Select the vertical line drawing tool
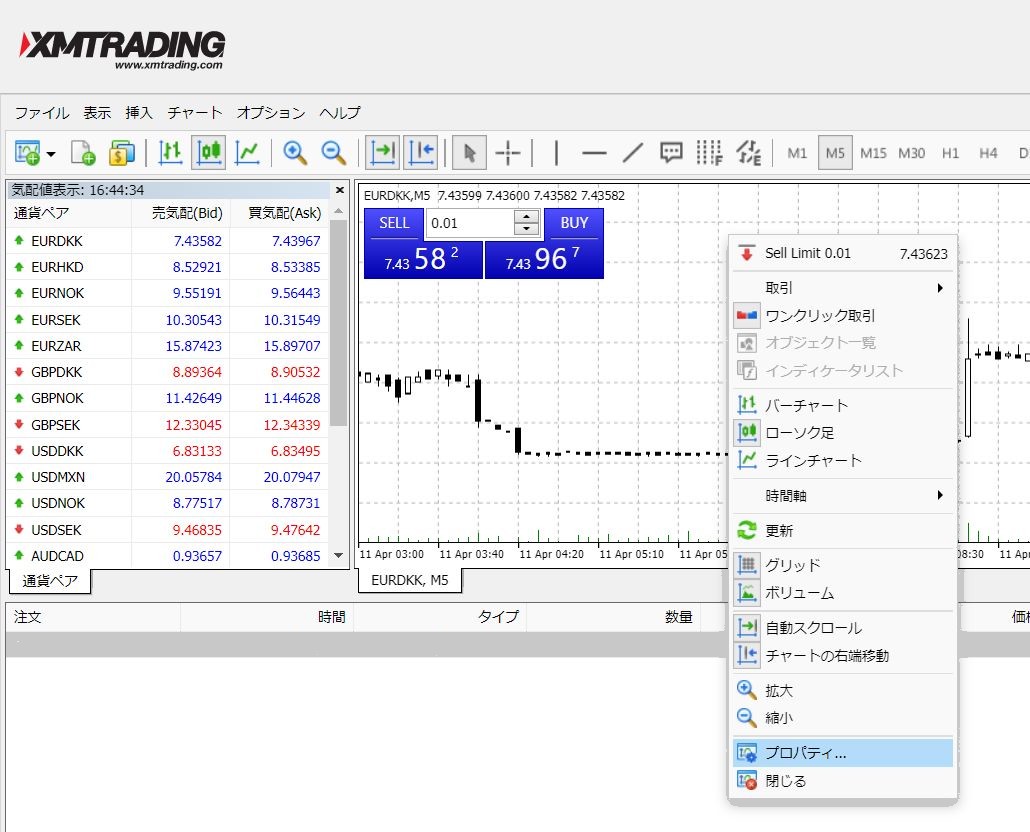Viewport: 1030px width, 832px height. (x=556, y=153)
